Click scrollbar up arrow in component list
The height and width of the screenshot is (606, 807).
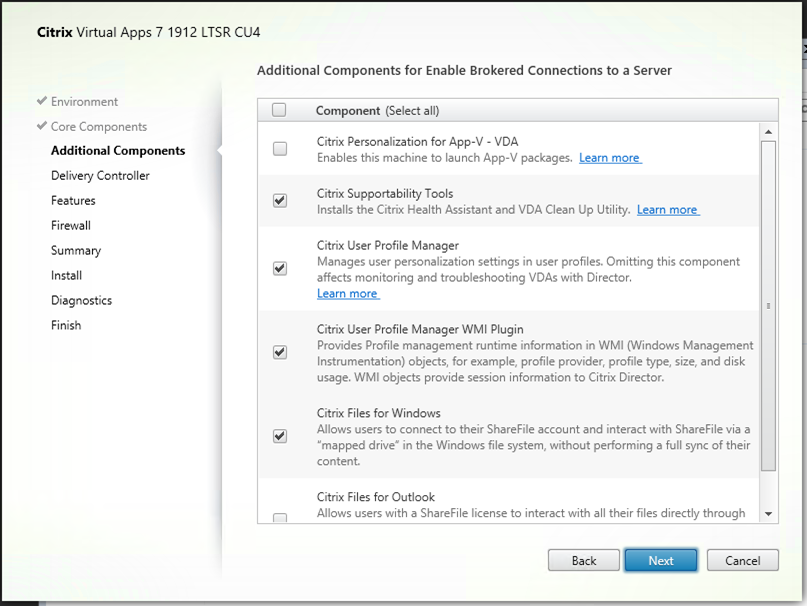tap(768, 132)
